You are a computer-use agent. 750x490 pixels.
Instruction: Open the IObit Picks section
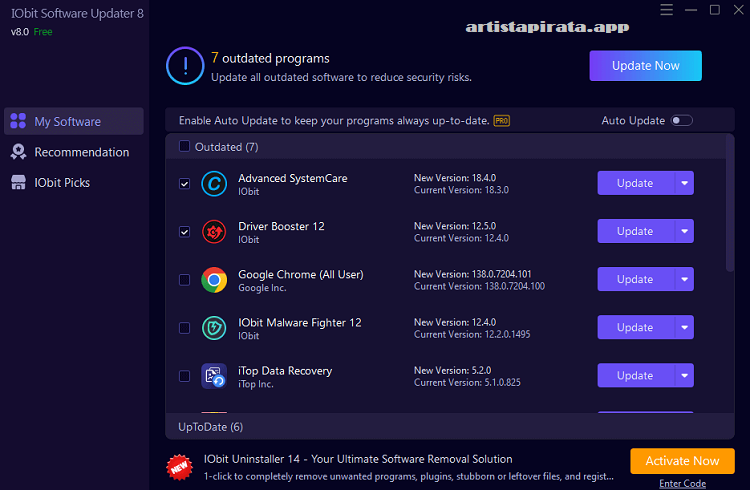[74, 183]
